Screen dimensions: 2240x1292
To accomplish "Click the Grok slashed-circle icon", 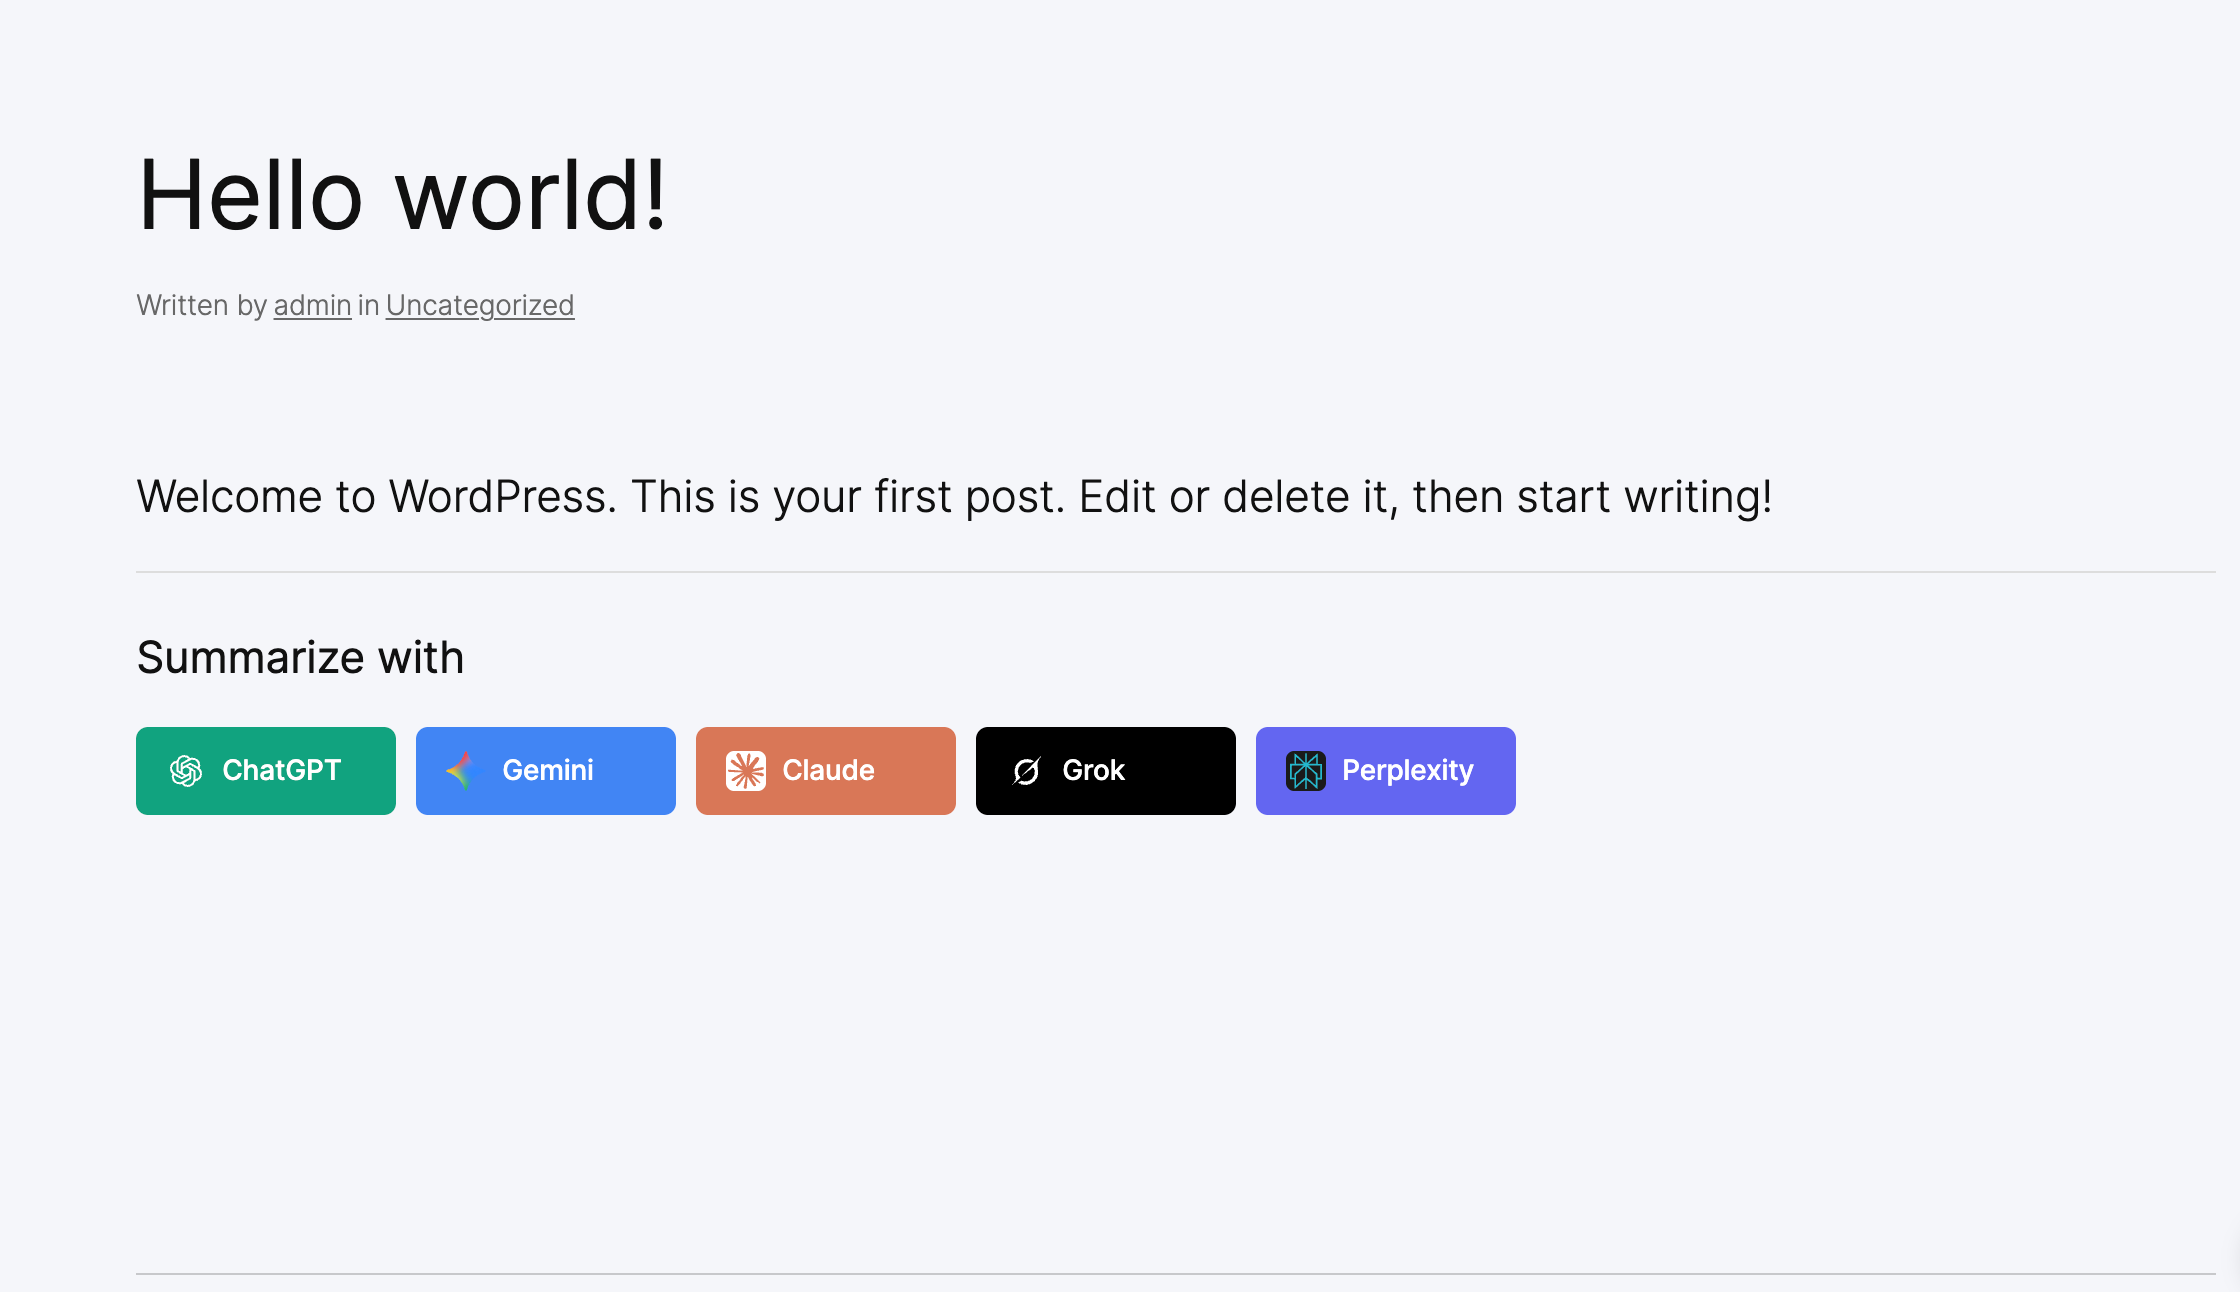I will pyautogui.click(x=1027, y=771).
